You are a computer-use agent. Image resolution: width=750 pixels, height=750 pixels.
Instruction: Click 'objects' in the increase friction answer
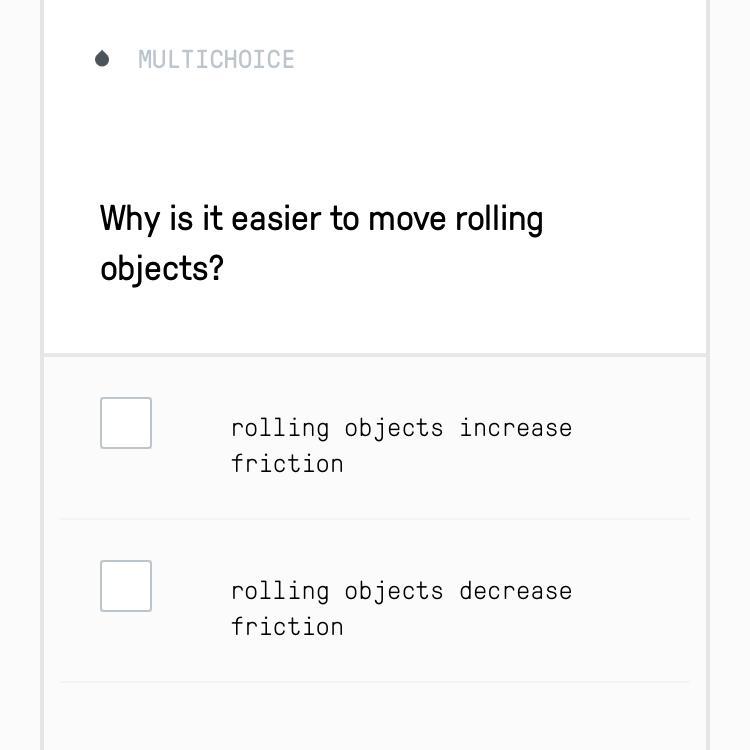point(394,428)
